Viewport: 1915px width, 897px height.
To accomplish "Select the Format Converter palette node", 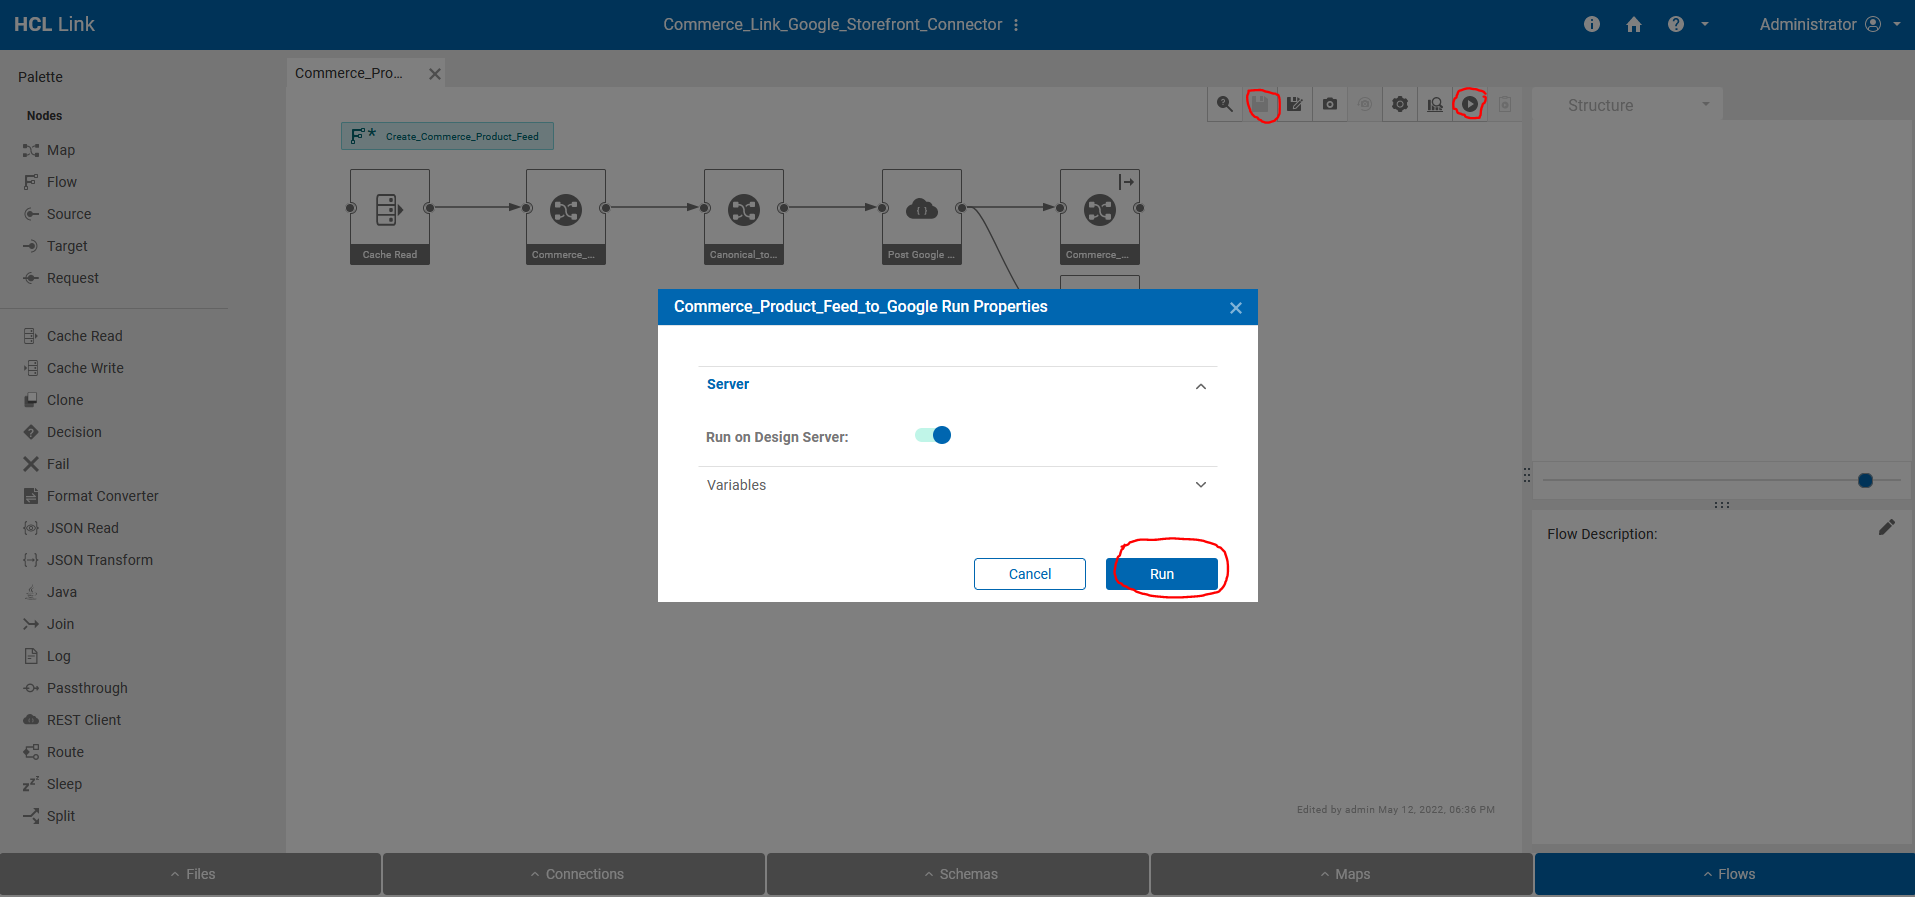I will click(x=91, y=496).
